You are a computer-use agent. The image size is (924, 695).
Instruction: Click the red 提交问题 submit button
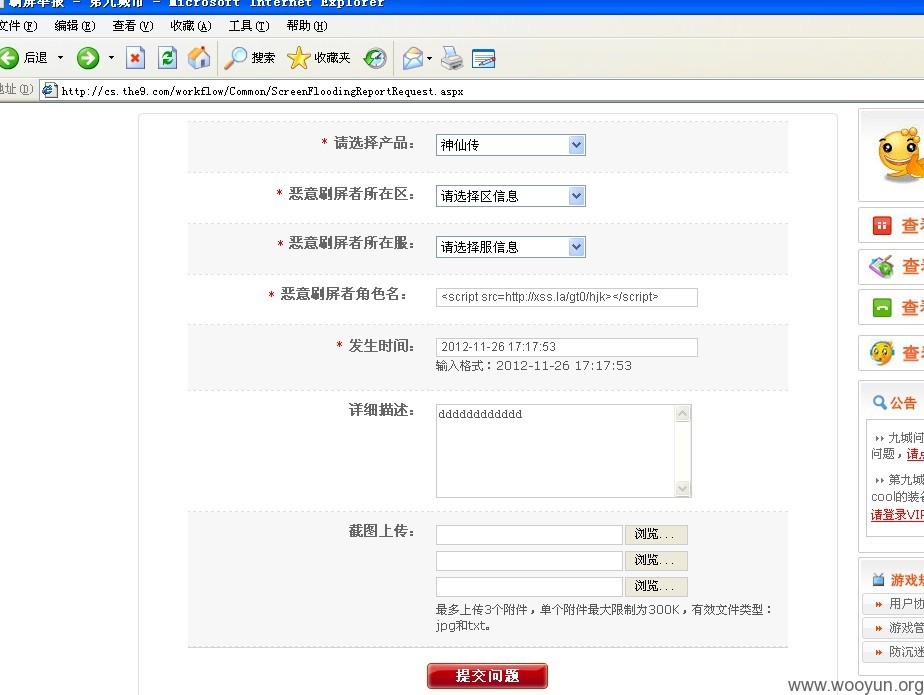487,676
